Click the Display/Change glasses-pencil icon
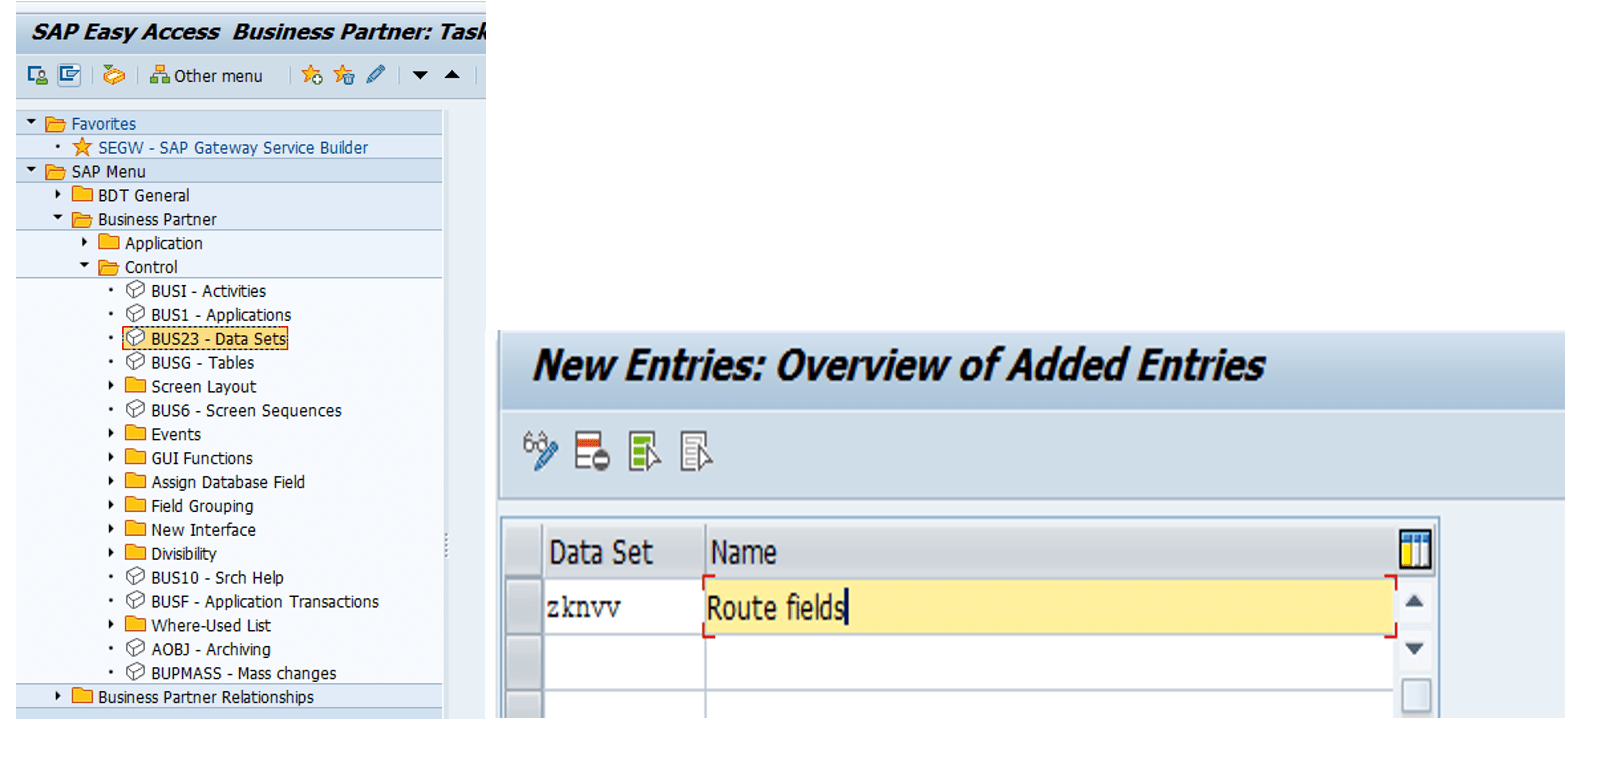 540,451
